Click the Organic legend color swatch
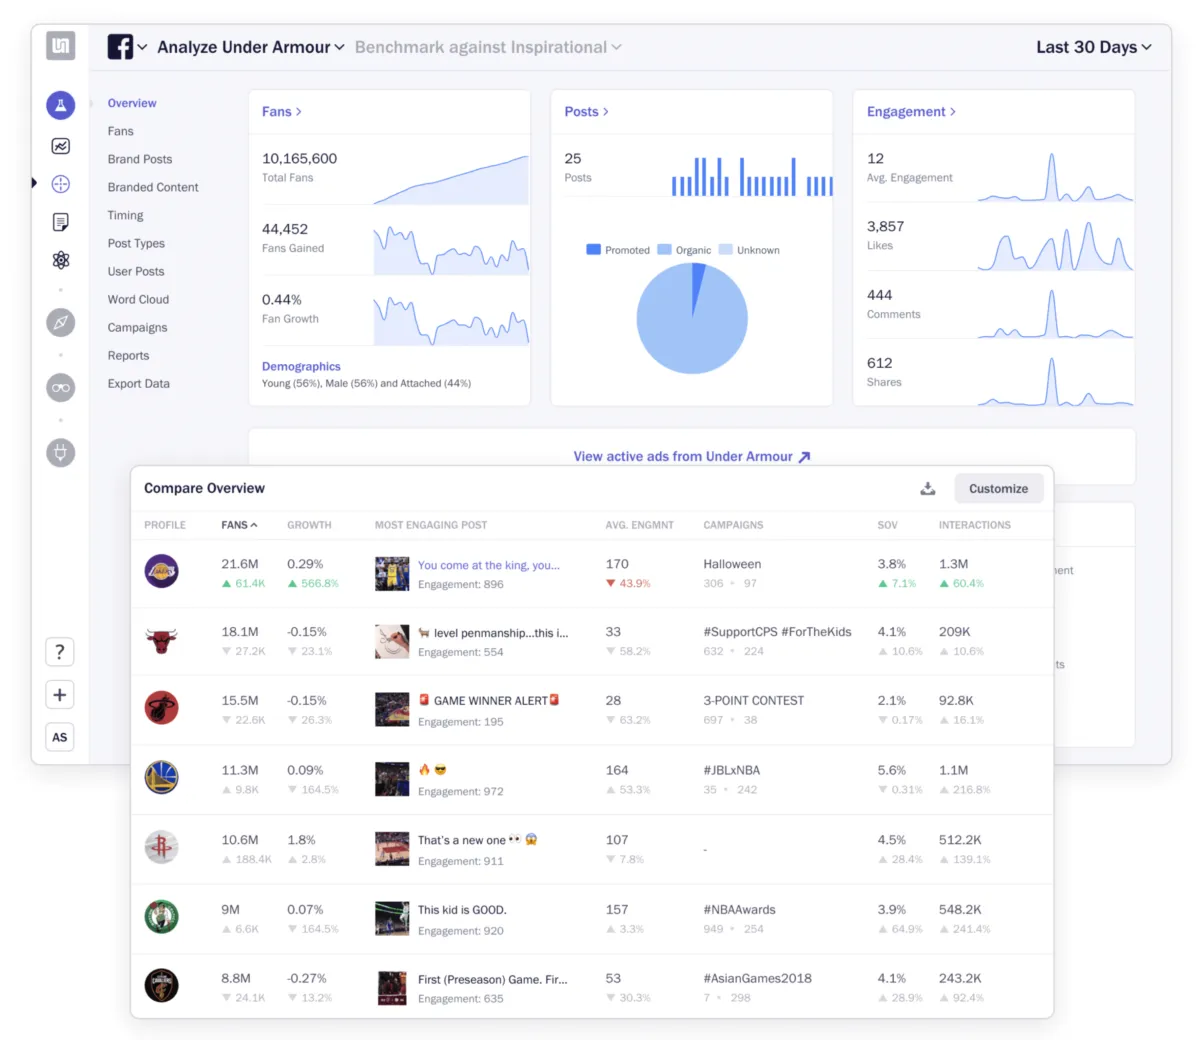1200x1040 pixels. (x=664, y=249)
